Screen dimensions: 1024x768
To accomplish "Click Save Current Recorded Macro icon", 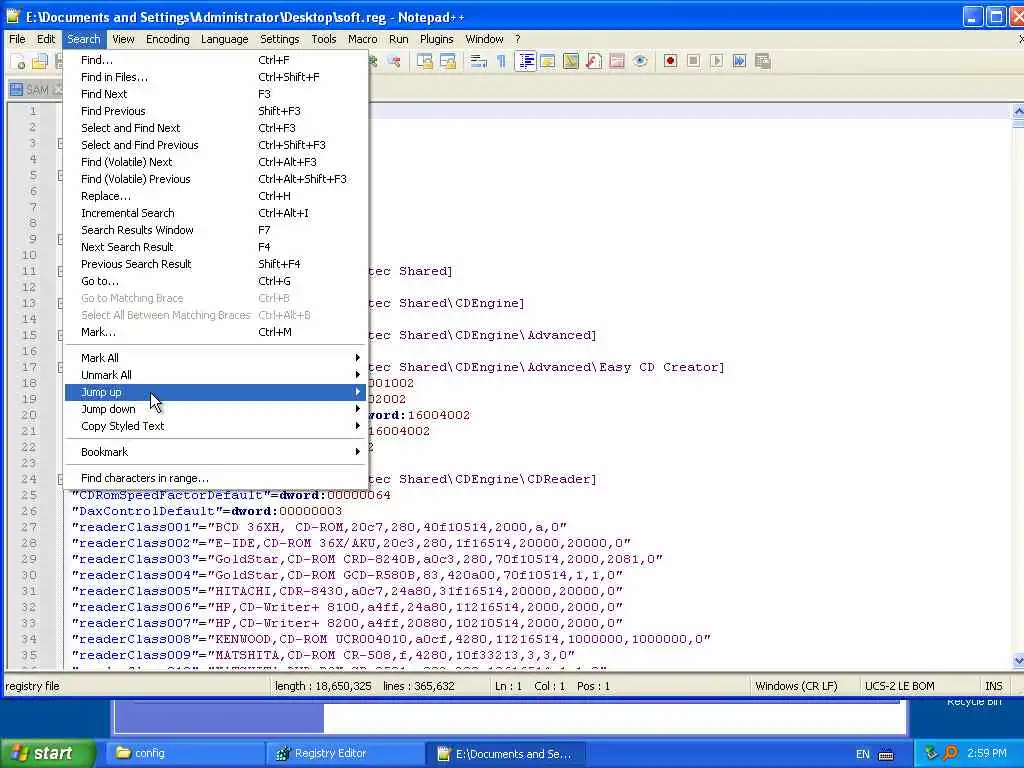I will pyautogui.click(x=762, y=61).
